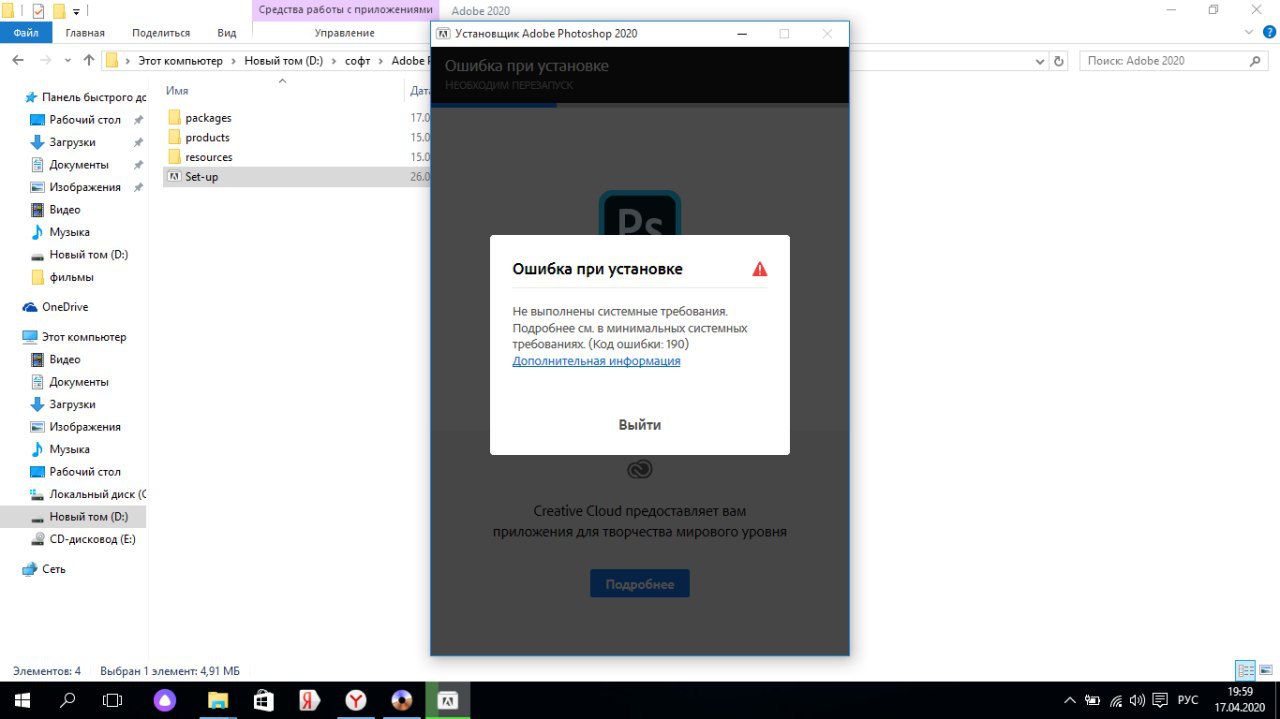Open clock showing 19:59 17.04.2020

point(1239,700)
